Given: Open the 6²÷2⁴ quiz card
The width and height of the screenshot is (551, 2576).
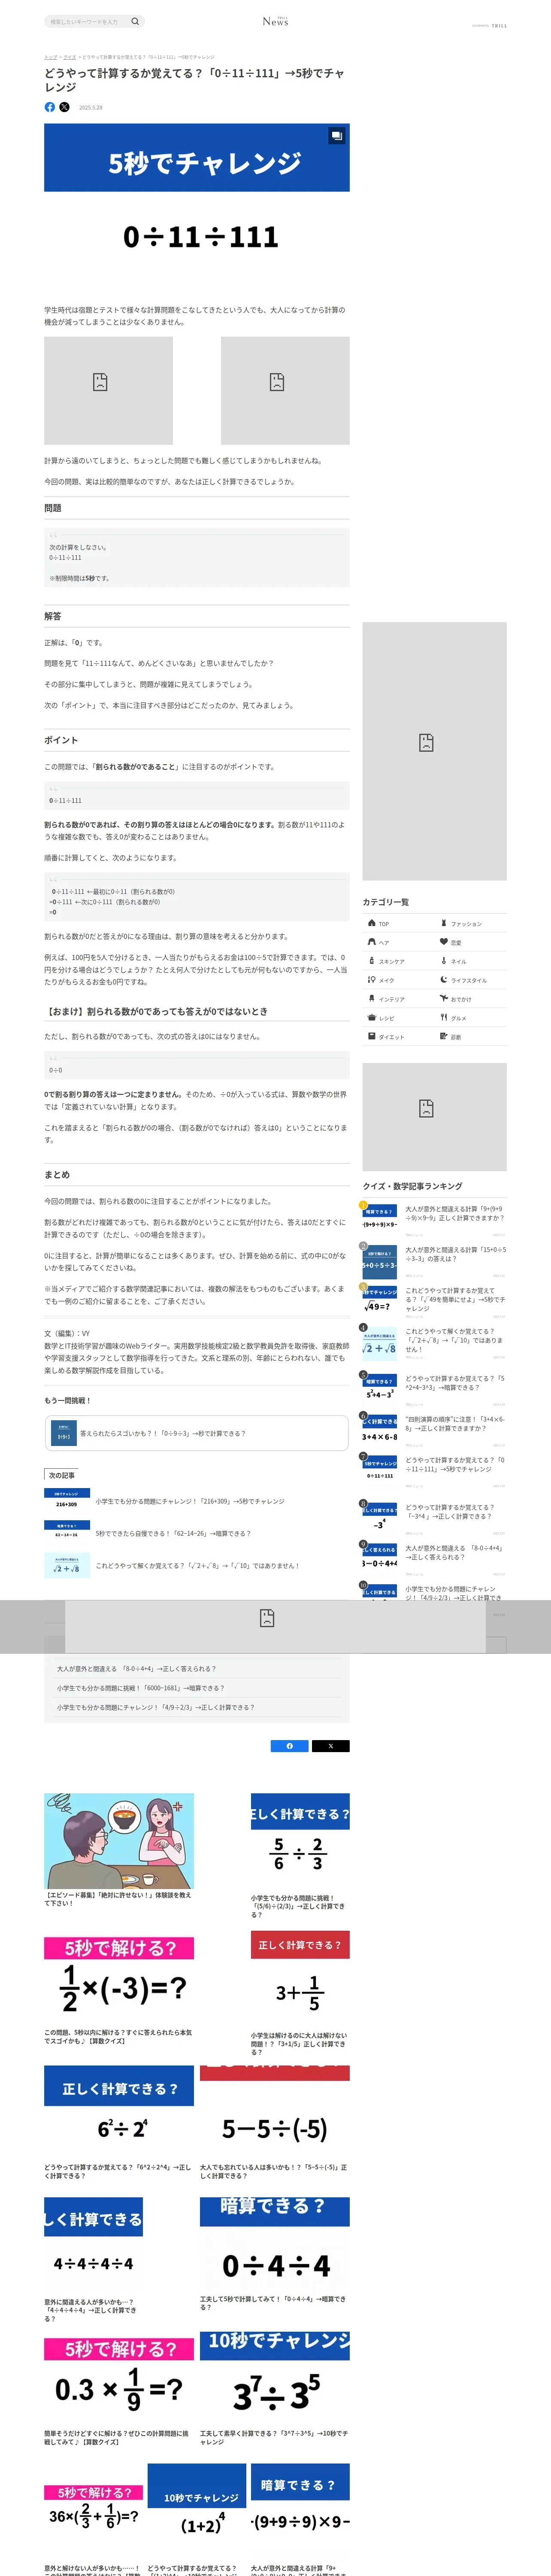Looking at the screenshot, I should click(119, 2123).
